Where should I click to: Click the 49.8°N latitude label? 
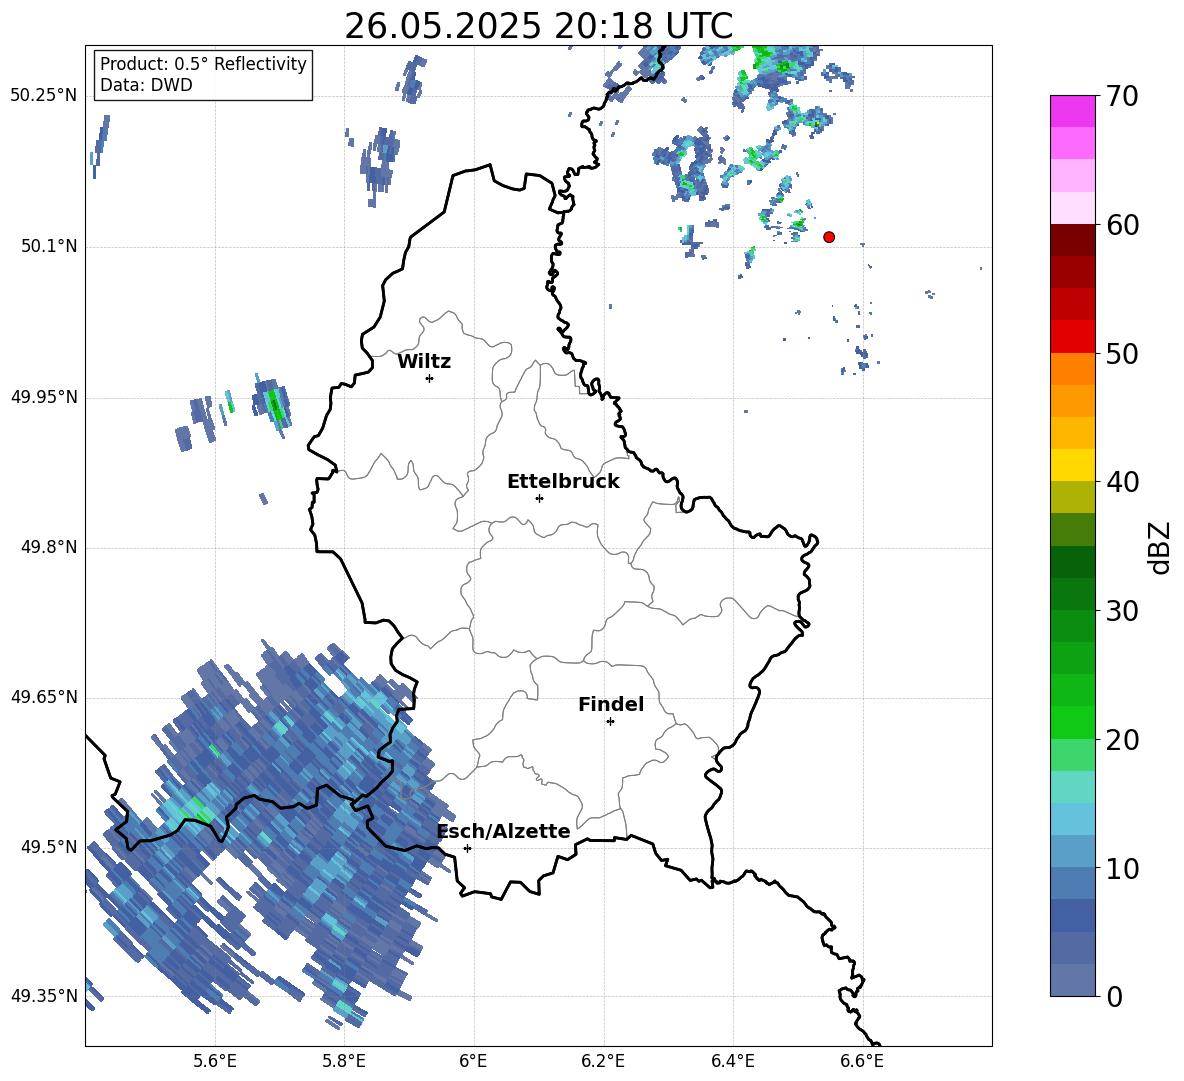pos(49,547)
